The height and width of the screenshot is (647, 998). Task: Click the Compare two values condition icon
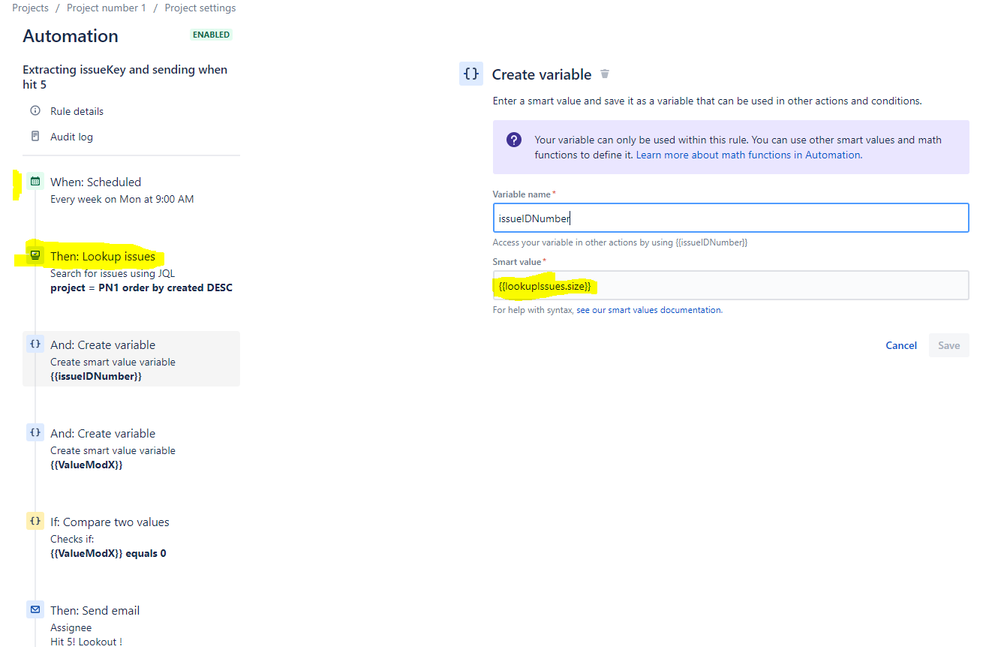(x=35, y=521)
